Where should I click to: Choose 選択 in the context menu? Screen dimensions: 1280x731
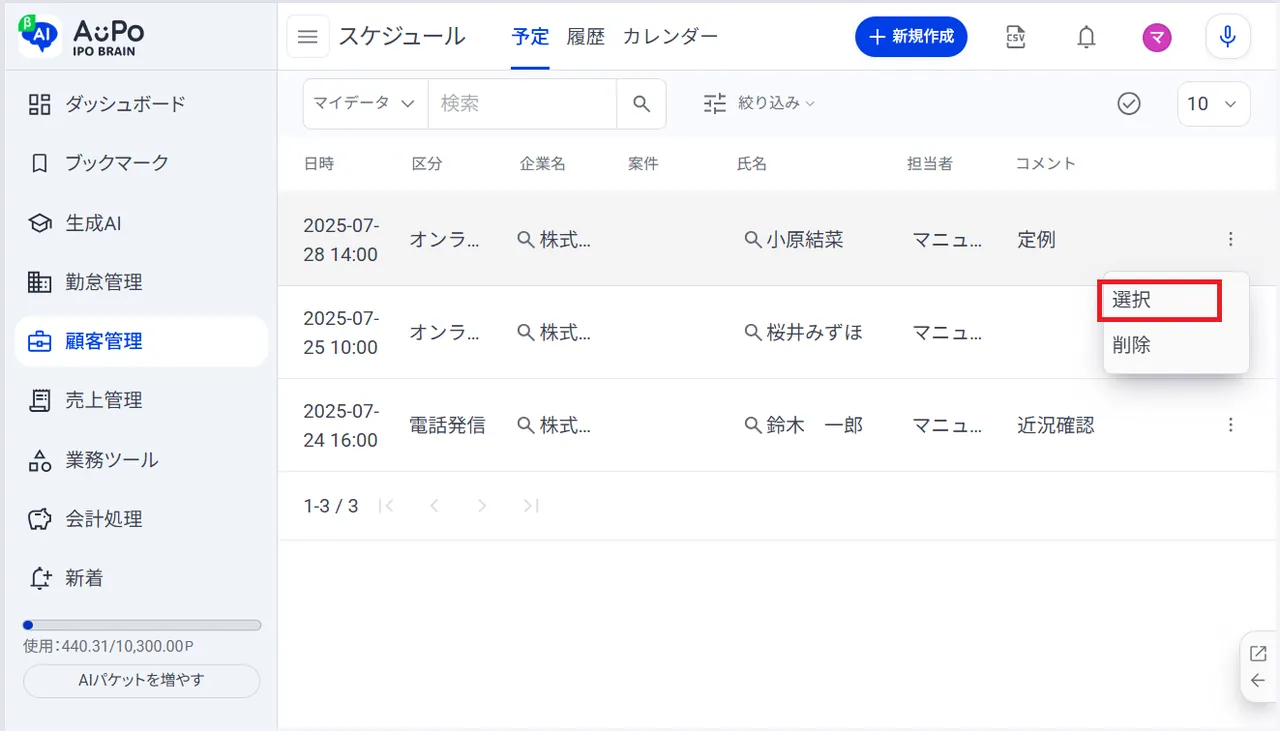click(x=1159, y=301)
